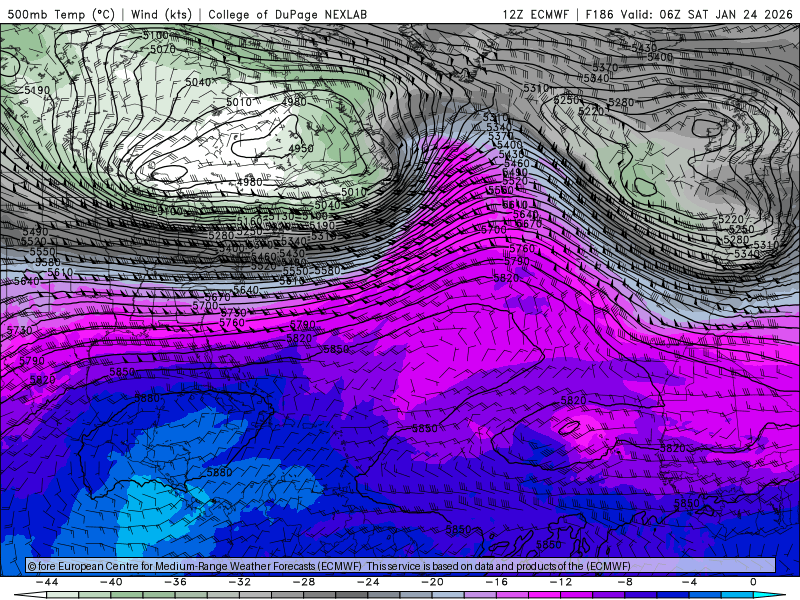Click the 'SAT JAN 24 2026' valid date
The image size is (800, 600).
tap(740, 14)
